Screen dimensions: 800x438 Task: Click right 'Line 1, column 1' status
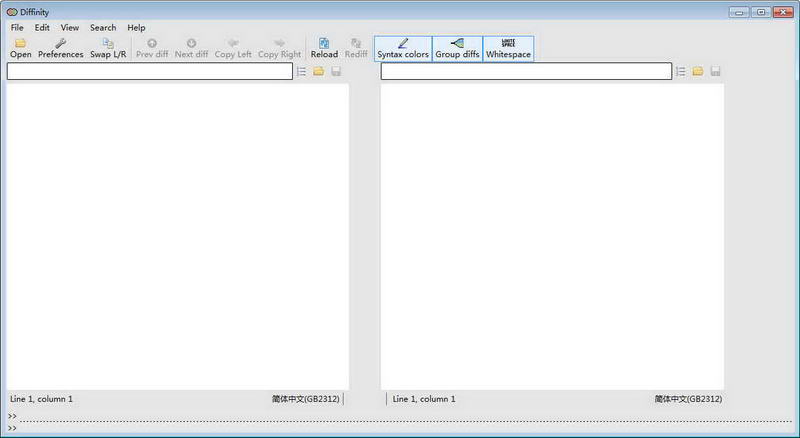click(x=424, y=399)
